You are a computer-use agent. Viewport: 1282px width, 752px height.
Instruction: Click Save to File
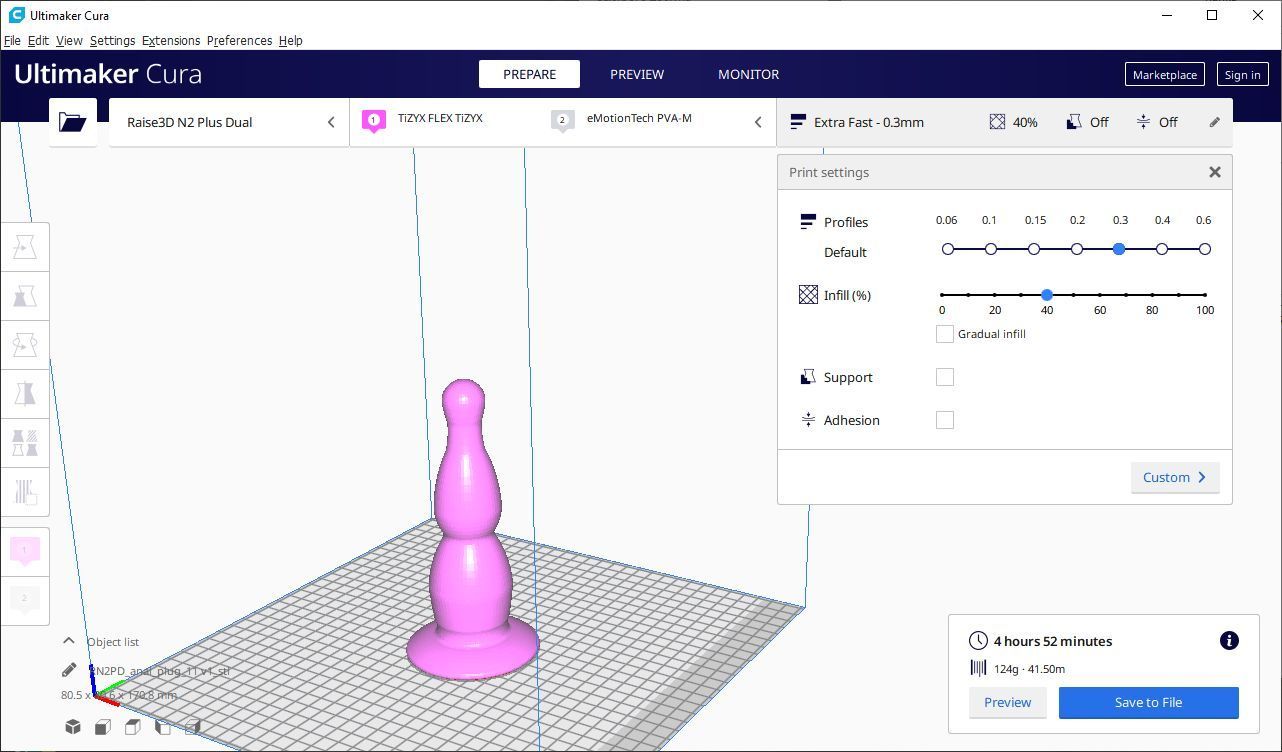point(1148,702)
